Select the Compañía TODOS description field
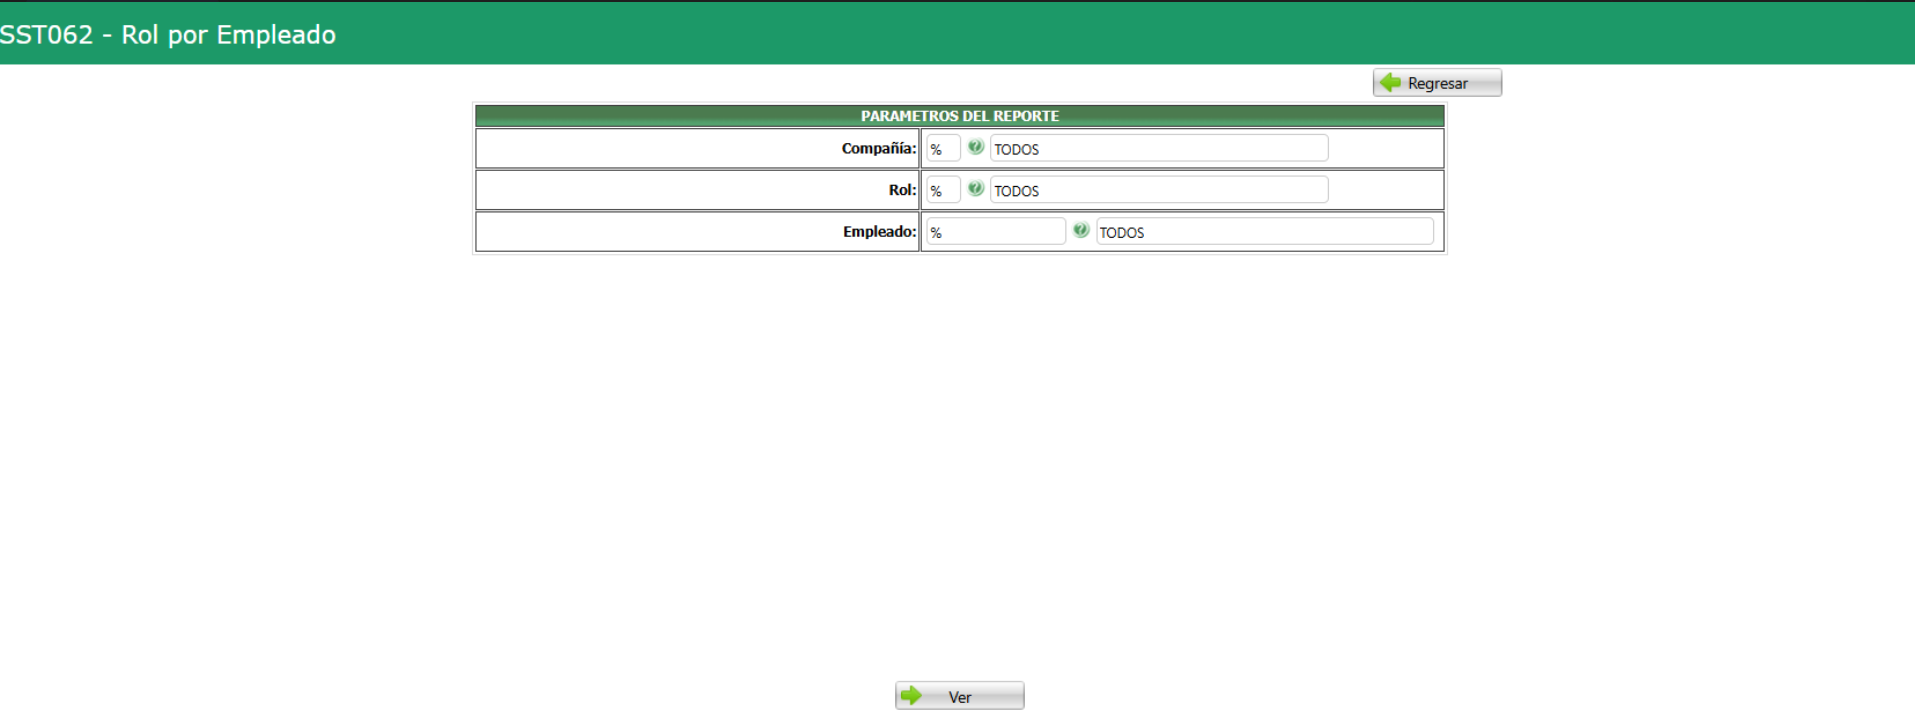 (x=1159, y=148)
